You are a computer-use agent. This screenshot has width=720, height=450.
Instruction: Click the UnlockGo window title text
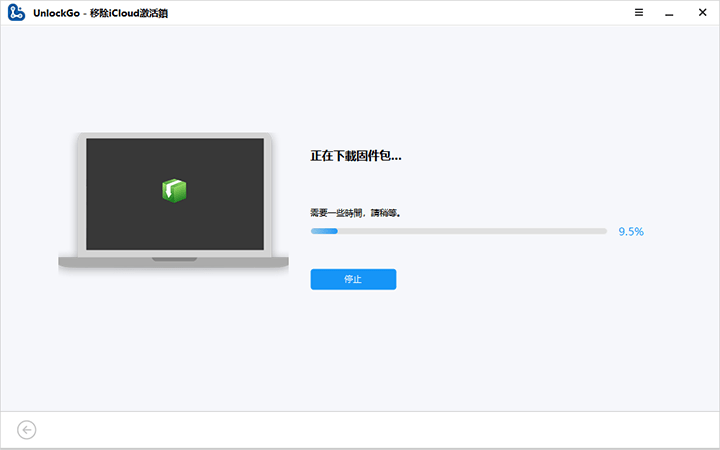(x=56, y=14)
